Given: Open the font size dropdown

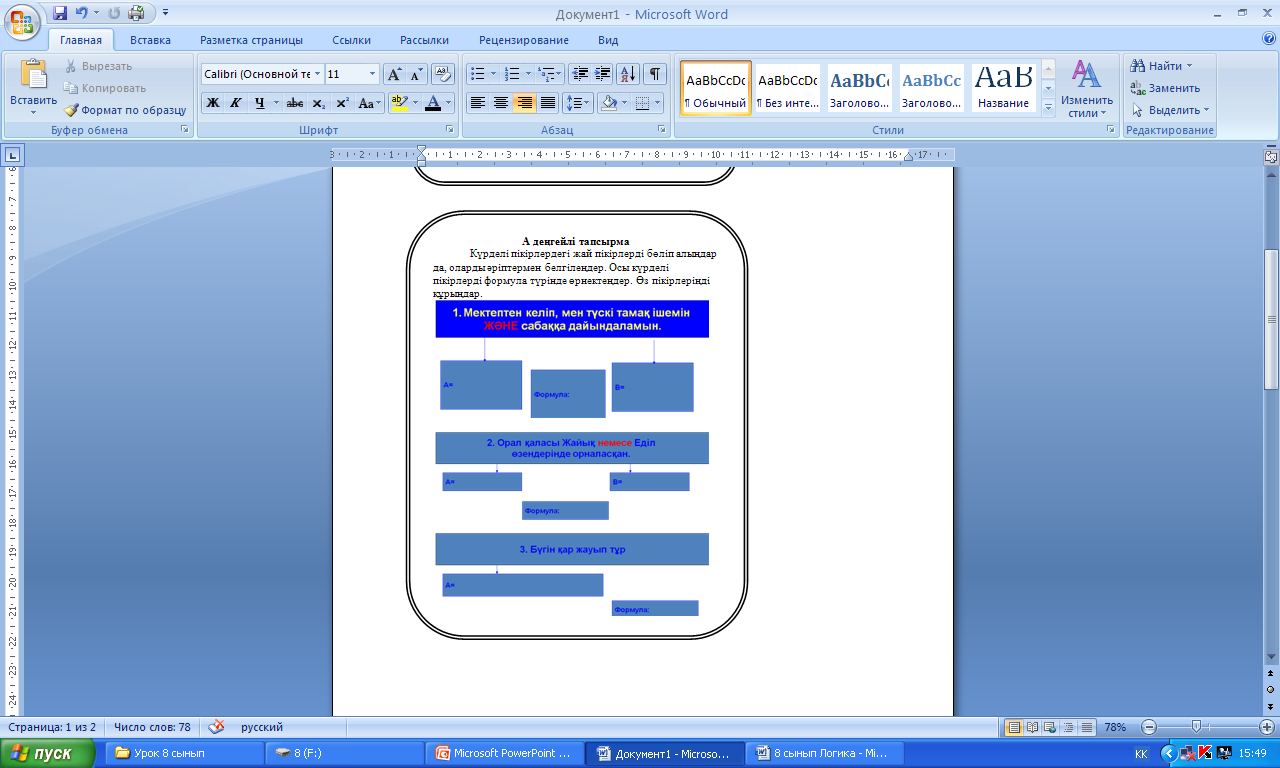Looking at the screenshot, I should (x=373, y=74).
